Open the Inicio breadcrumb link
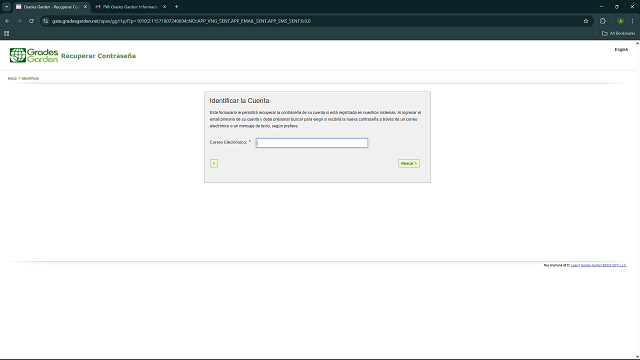Screen dimensions: 640x360 [12, 78]
